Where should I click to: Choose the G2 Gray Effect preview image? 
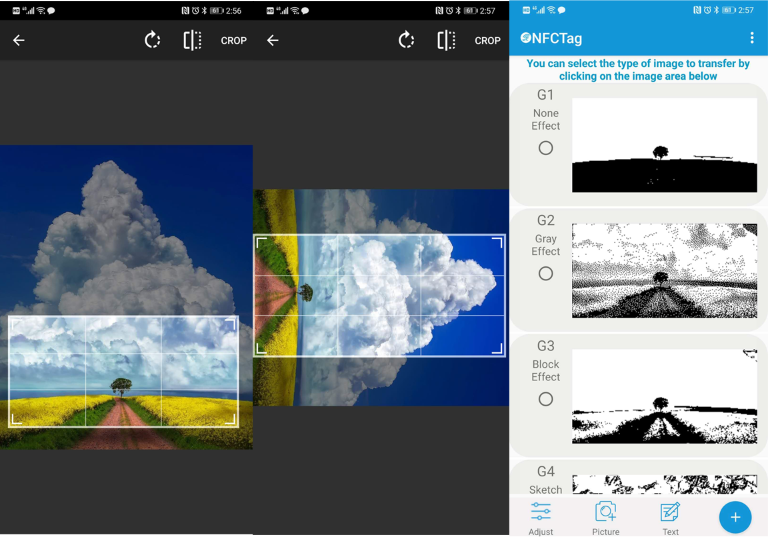coord(665,271)
